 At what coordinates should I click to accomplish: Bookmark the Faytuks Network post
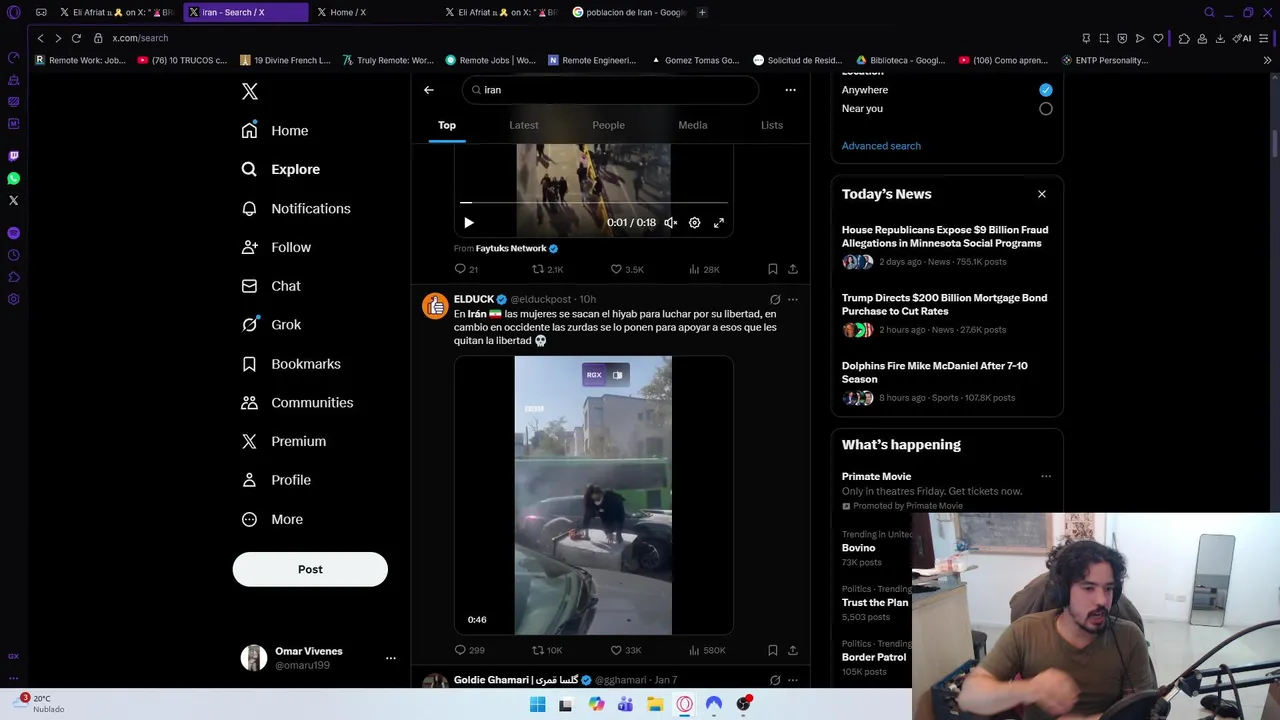[773, 269]
